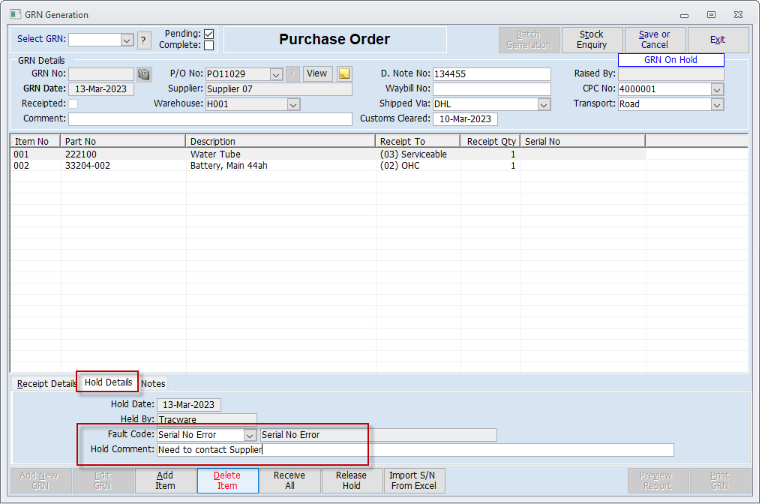Click the GRN On Hold status box
760x504 pixels.
click(x=671, y=60)
